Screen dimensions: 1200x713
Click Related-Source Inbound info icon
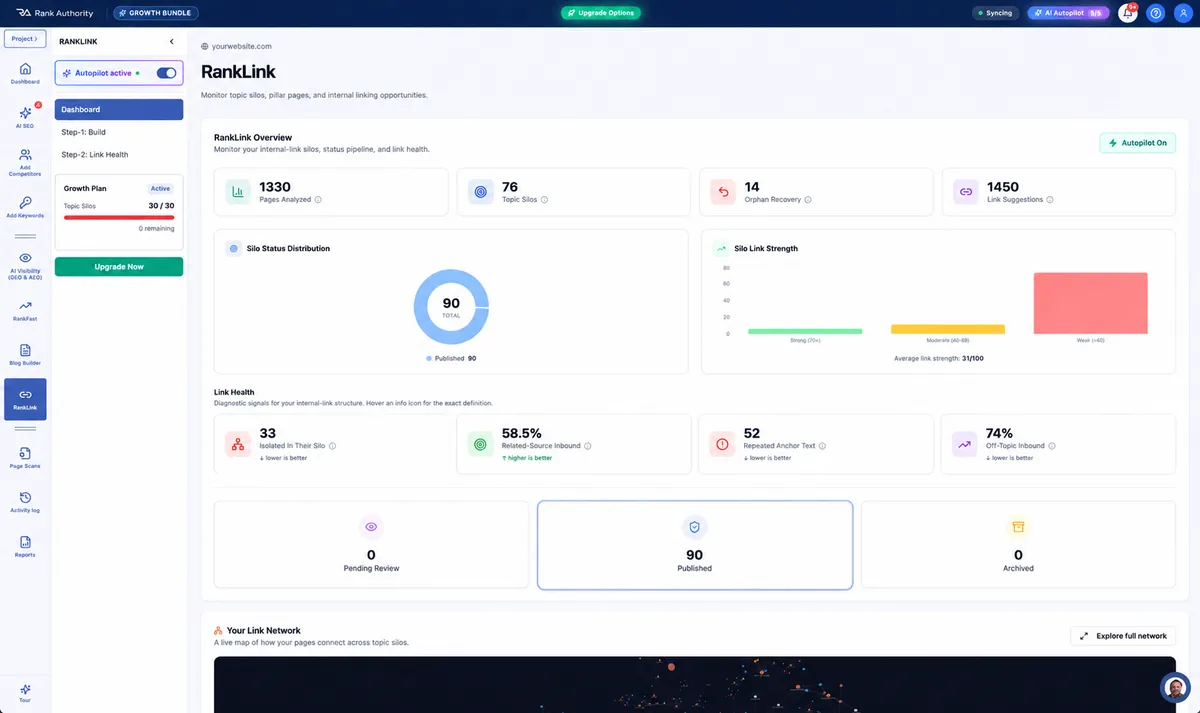[x=588, y=446]
